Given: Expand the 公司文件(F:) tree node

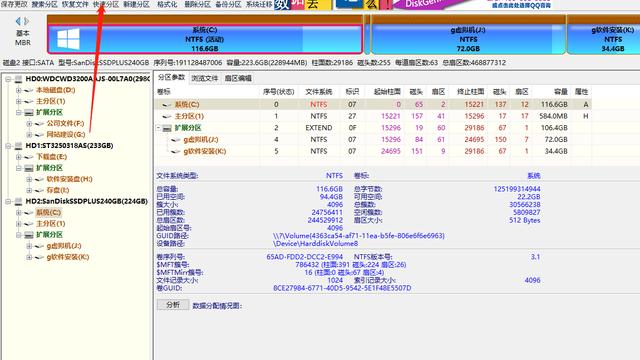Looking at the screenshot, I should (29, 123).
